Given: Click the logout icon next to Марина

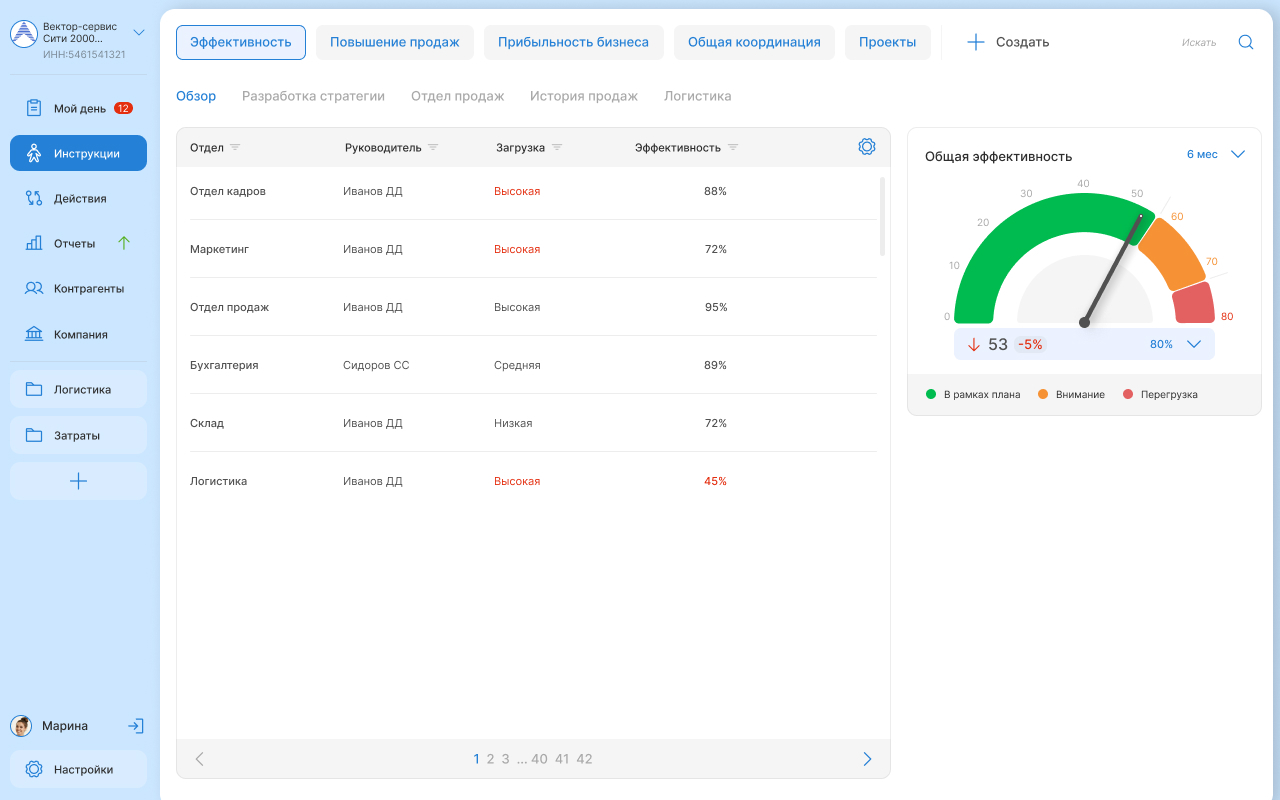Looking at the screenshot, I should tap(136, 726).
